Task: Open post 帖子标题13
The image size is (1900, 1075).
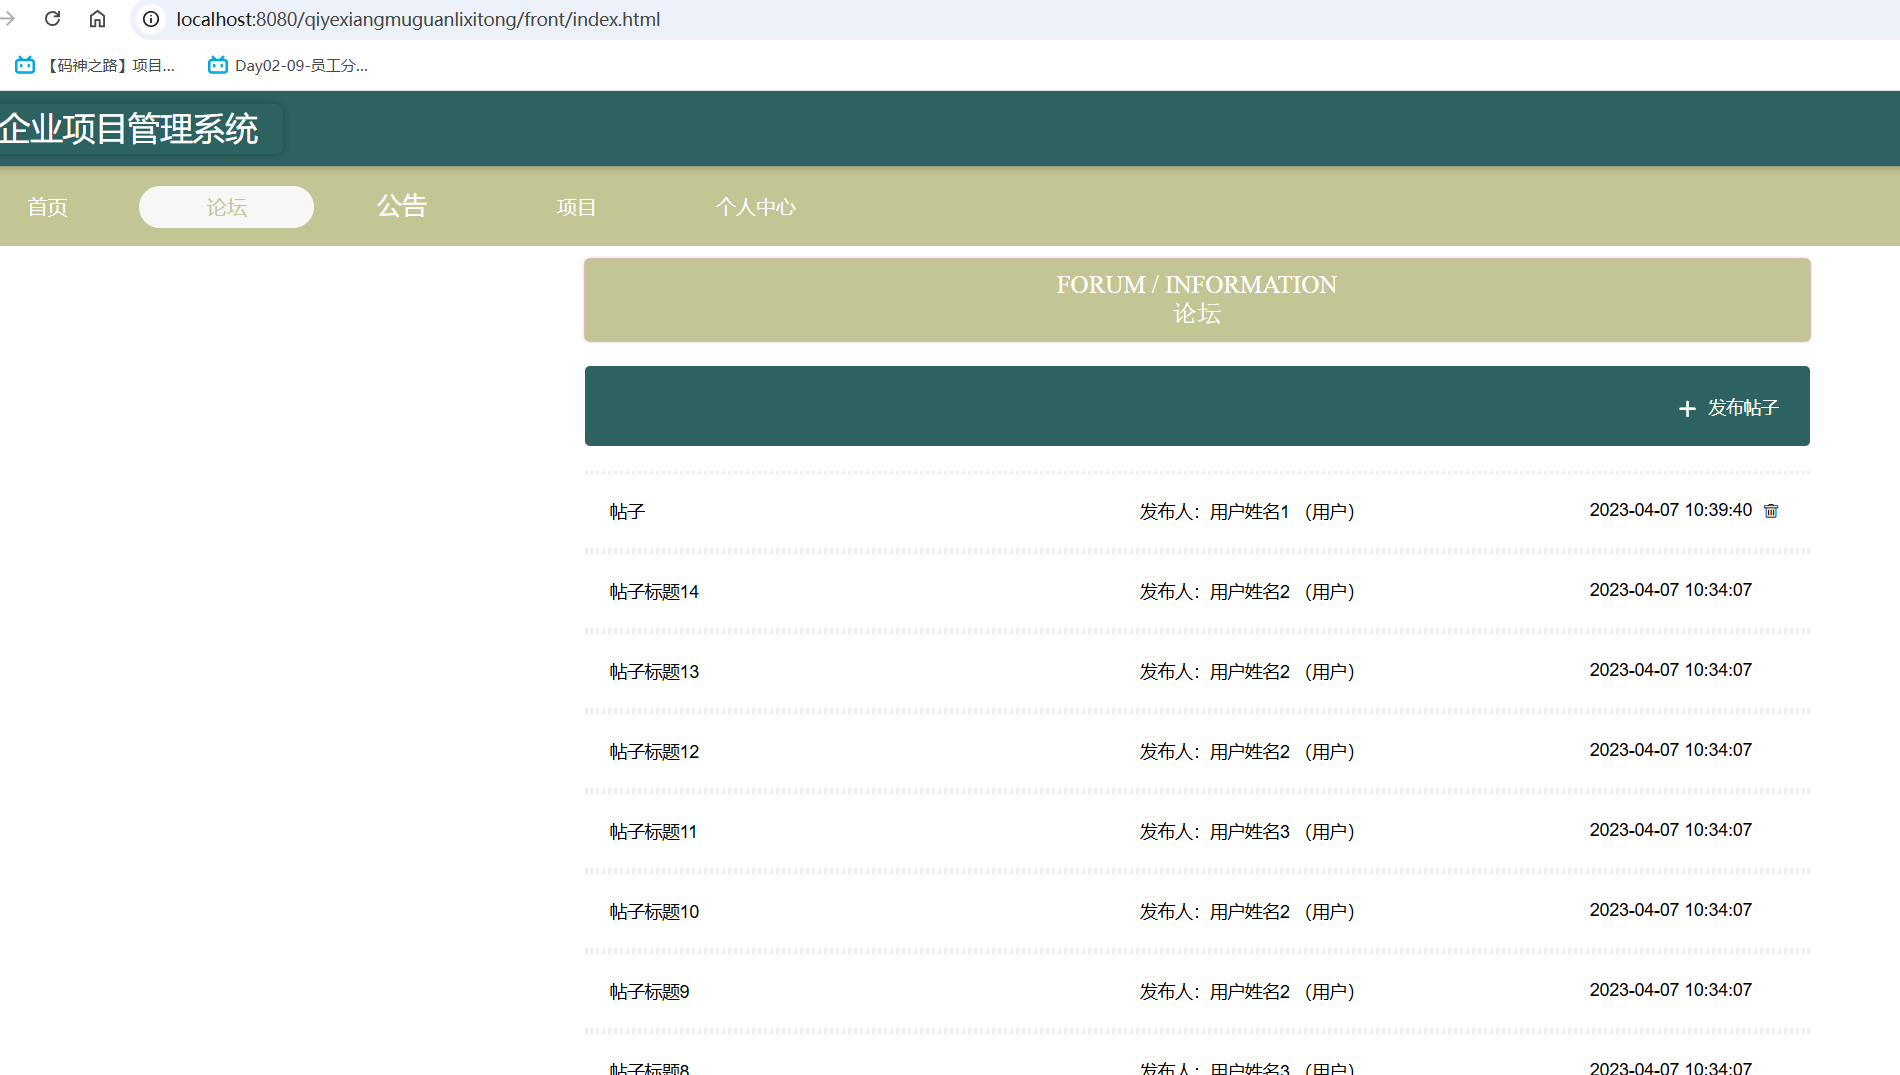Action: (x=654, y=672)
